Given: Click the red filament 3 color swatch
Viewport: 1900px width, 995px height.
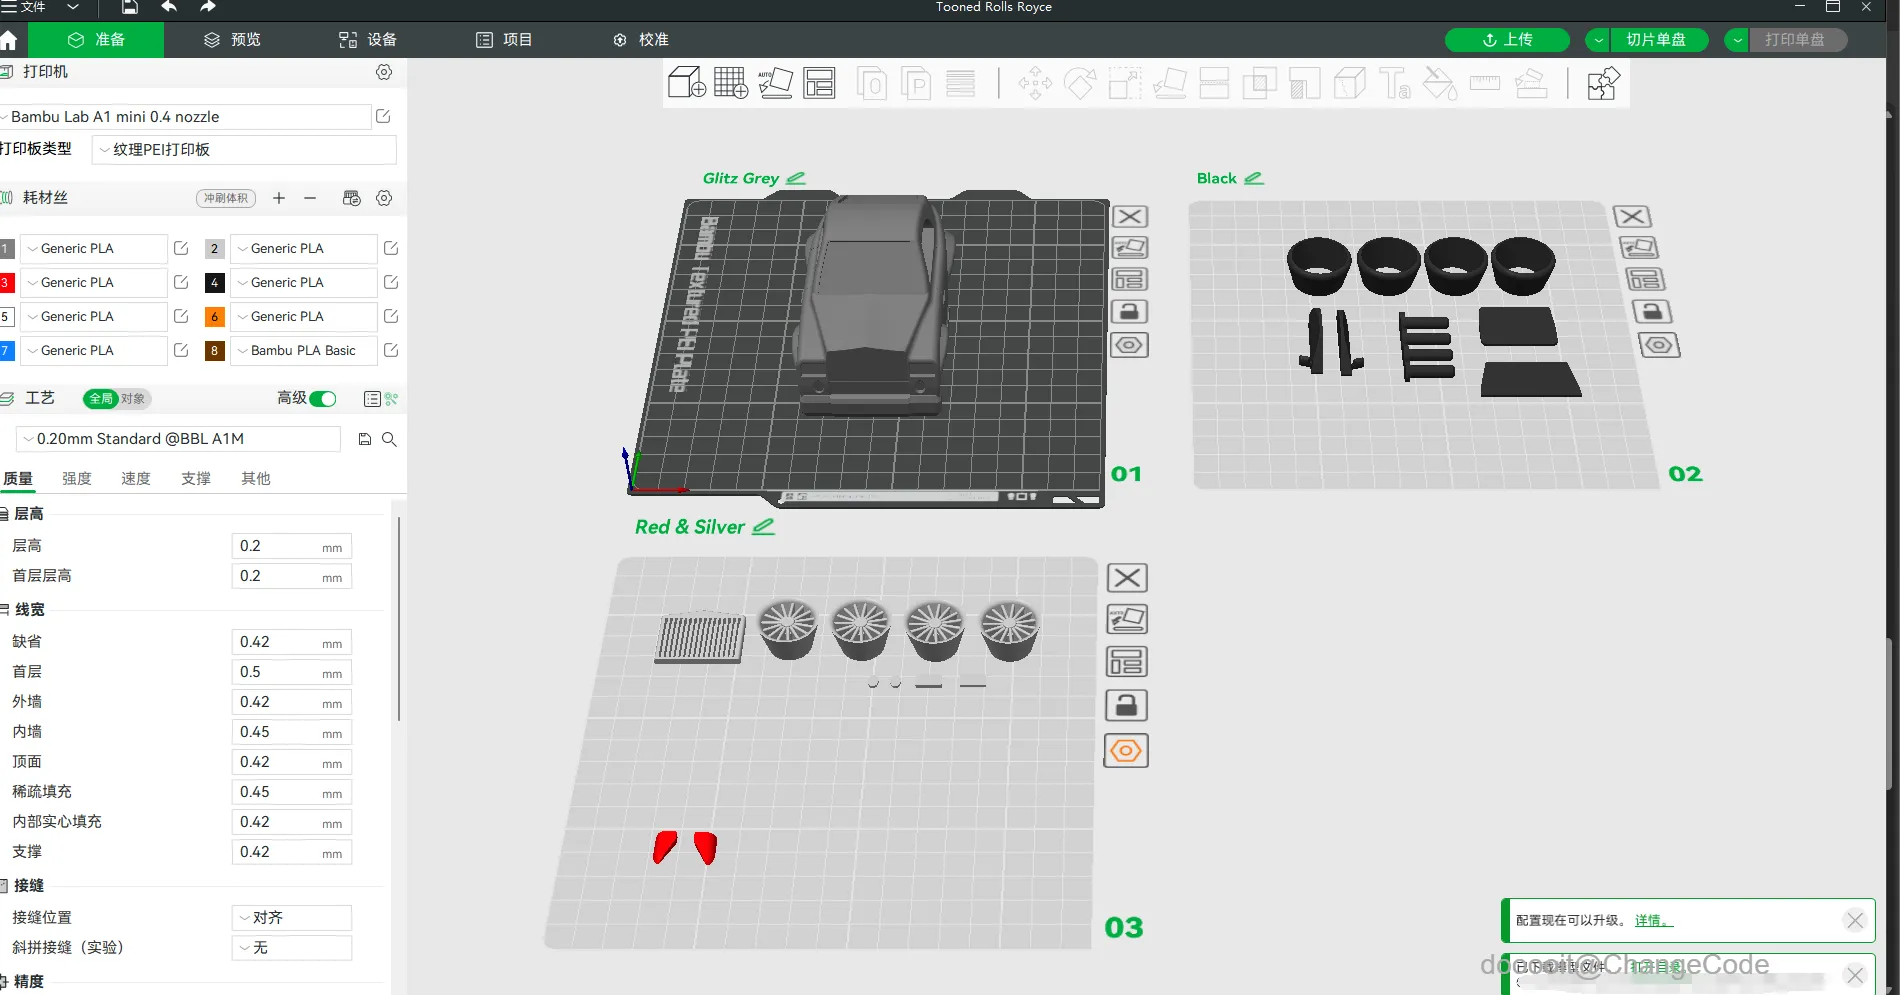Looking at the screenshot, I should (7, 283).
